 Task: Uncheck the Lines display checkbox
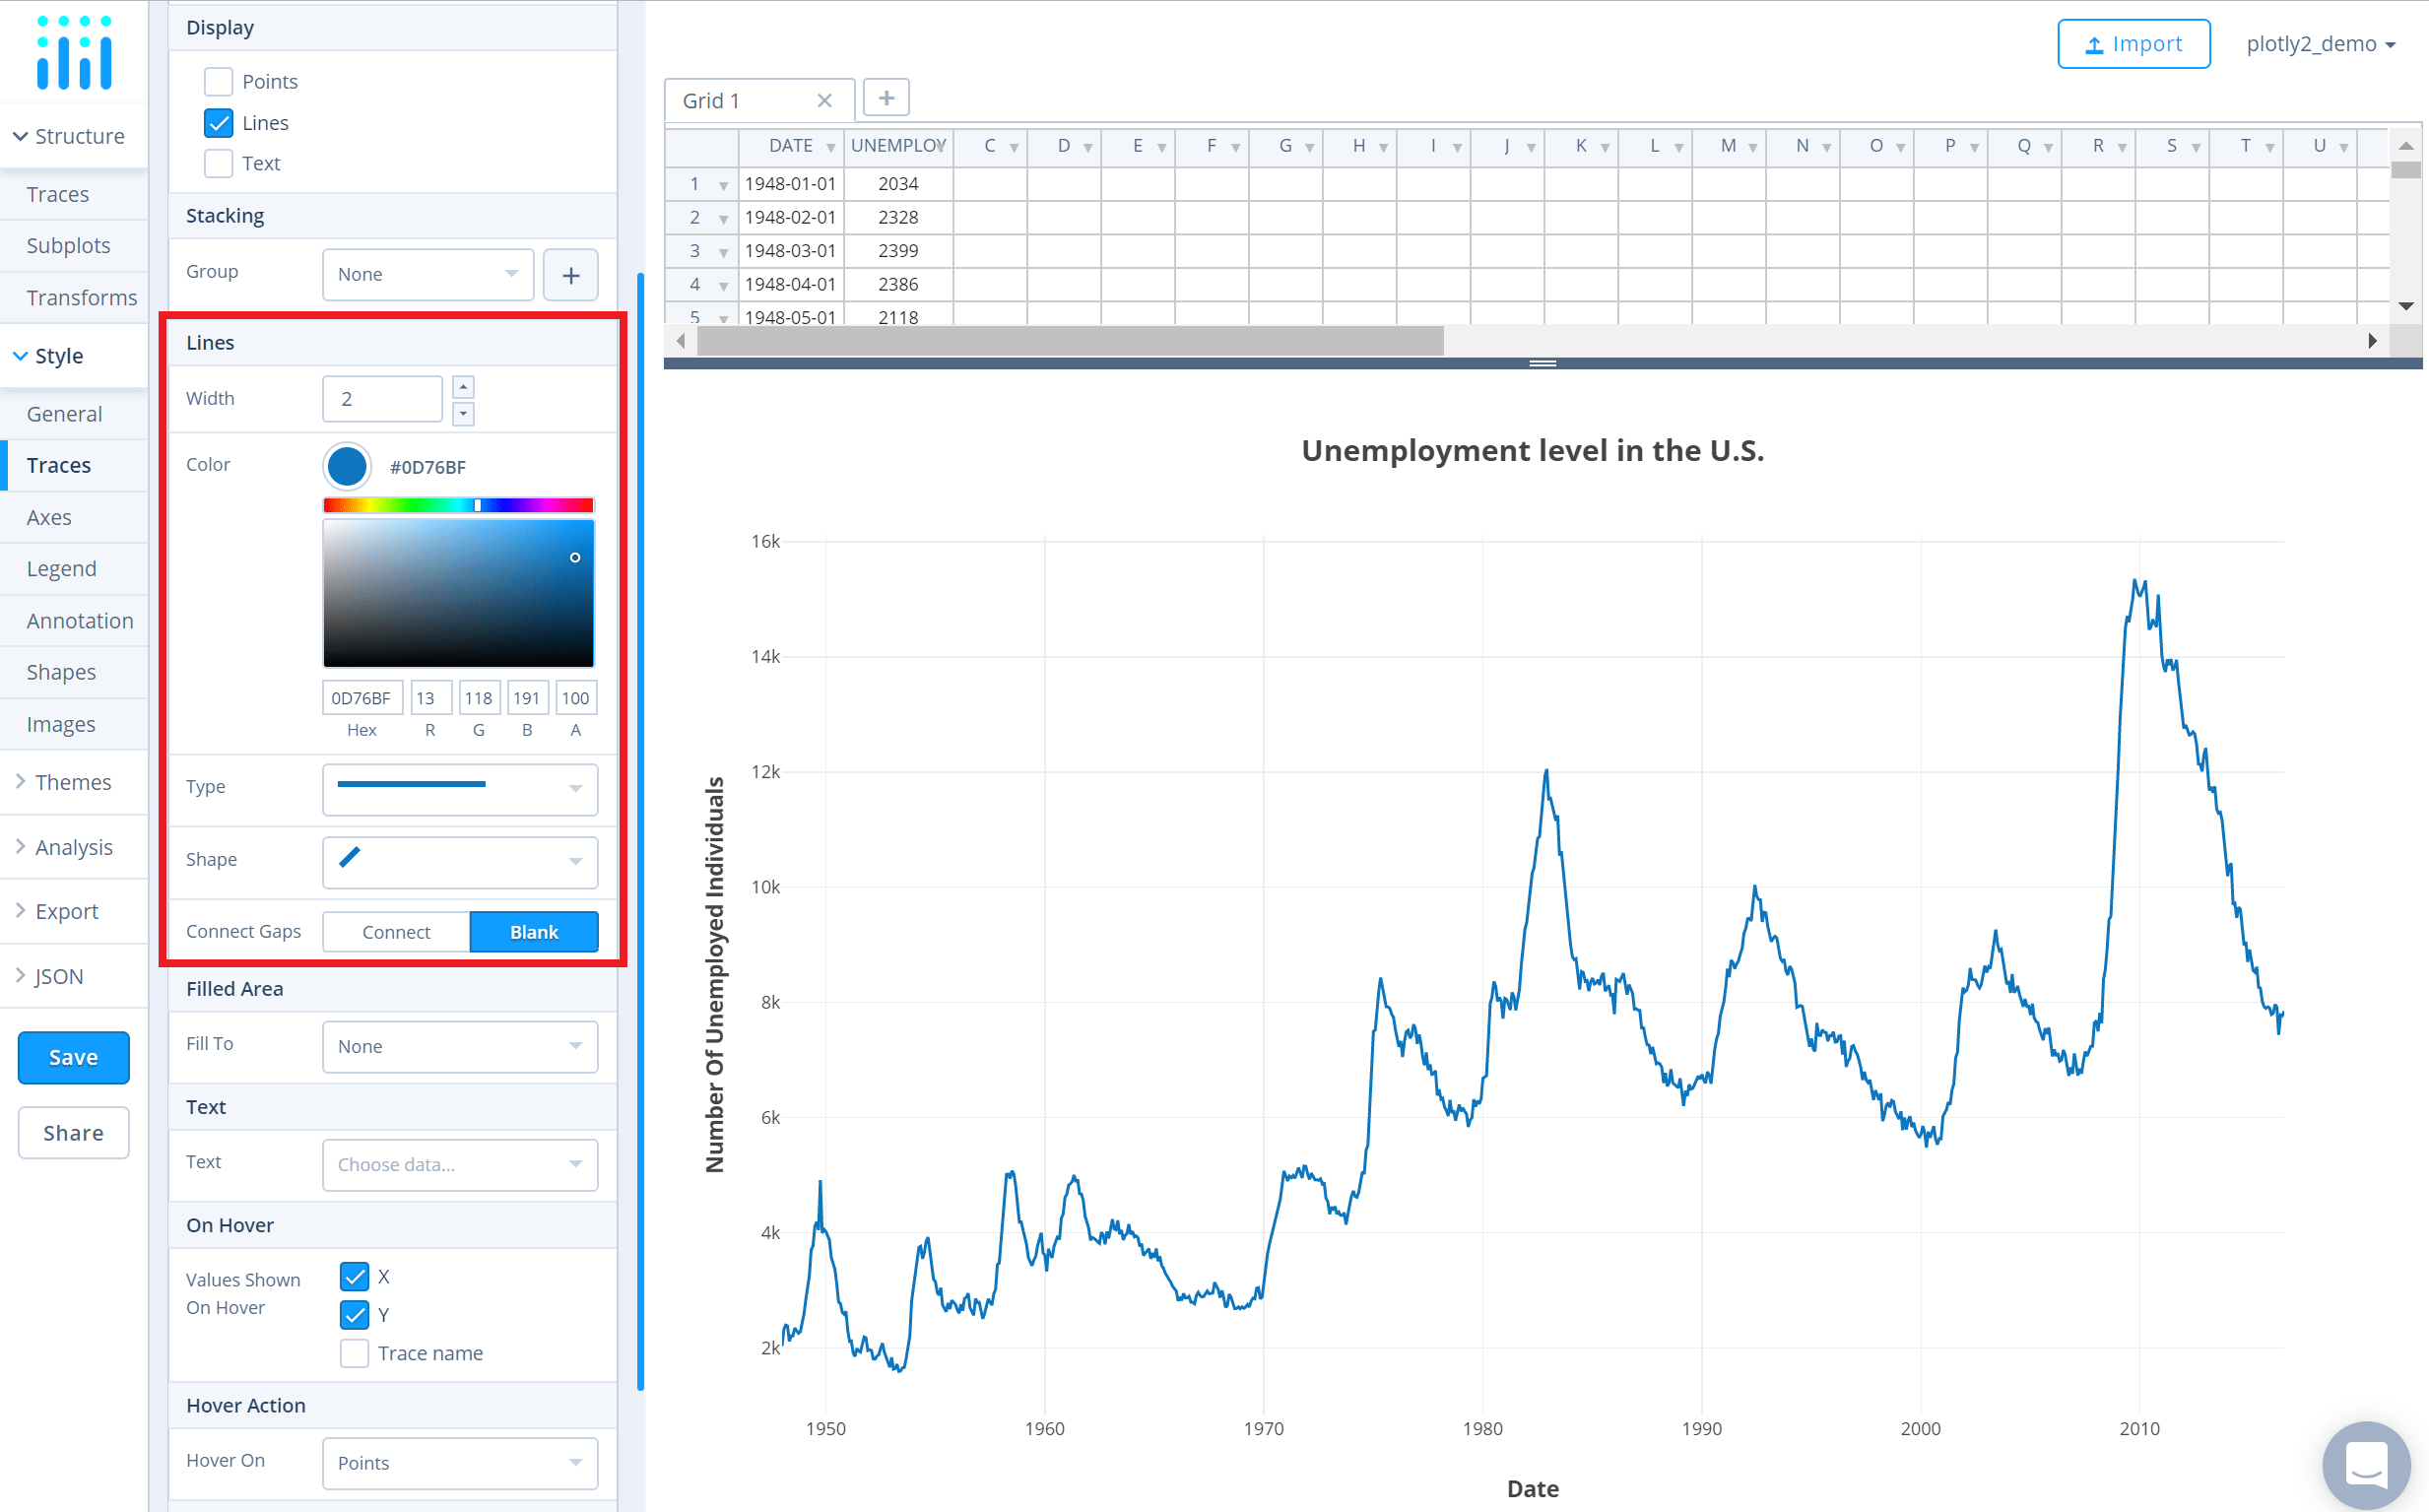(x=218, y=122)
